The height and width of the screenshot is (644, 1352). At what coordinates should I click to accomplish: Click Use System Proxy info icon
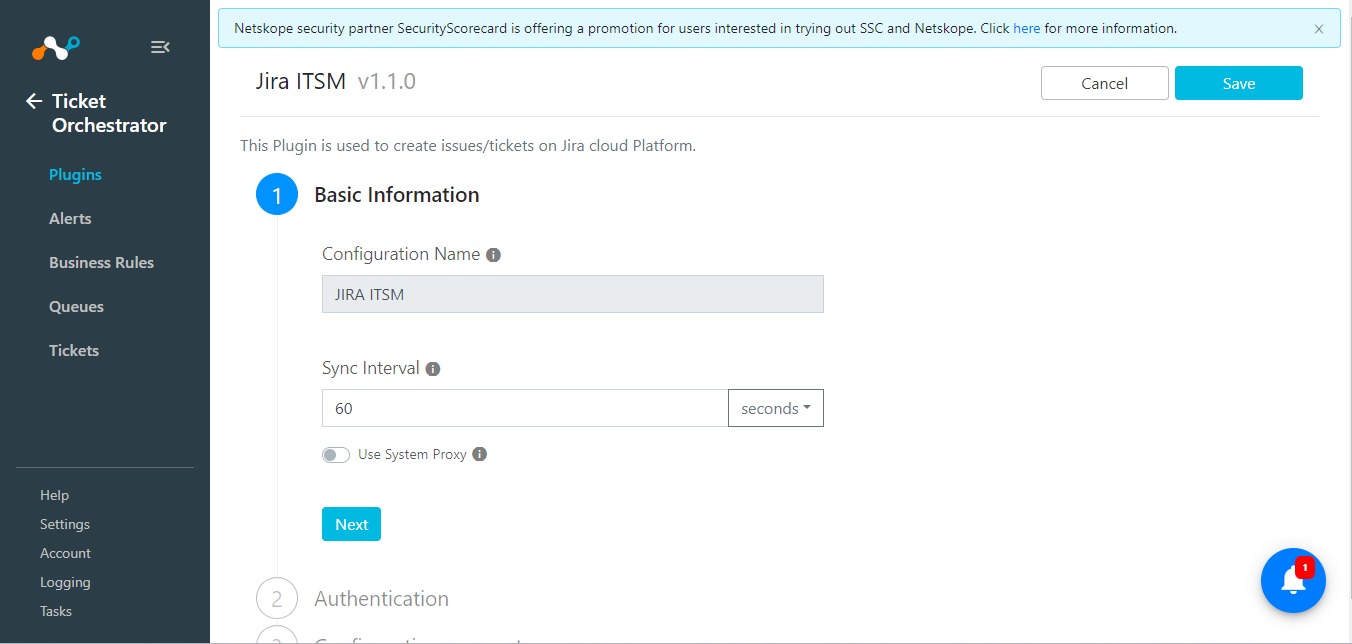point(480,454)
